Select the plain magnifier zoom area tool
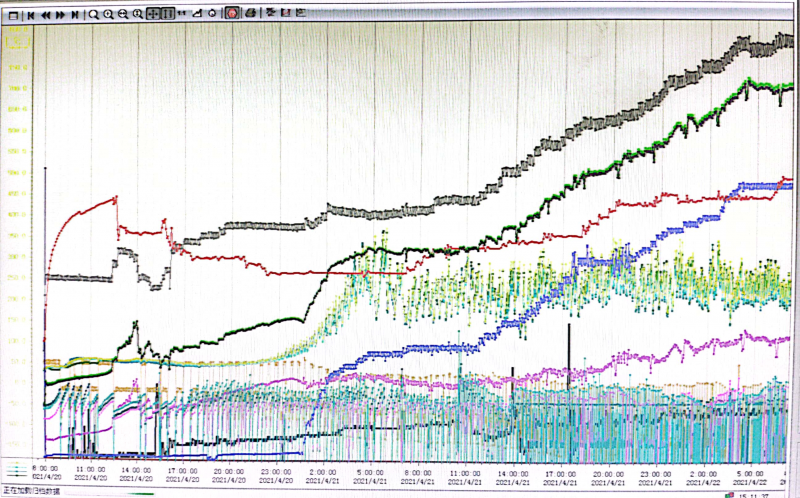The height and width of the screenshot is (498, 800). tap(94, 14)
